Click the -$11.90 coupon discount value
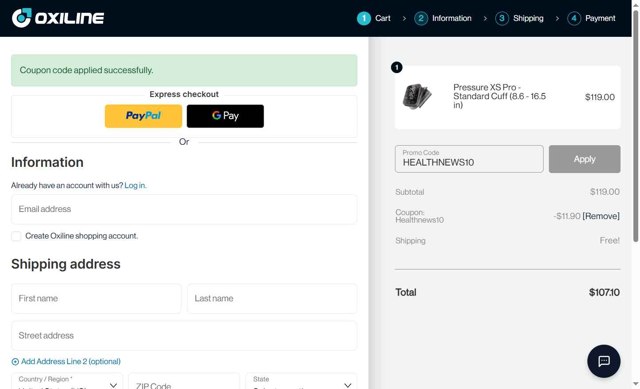The width and height of the screenshot is (640, 389). coord(567,216)
